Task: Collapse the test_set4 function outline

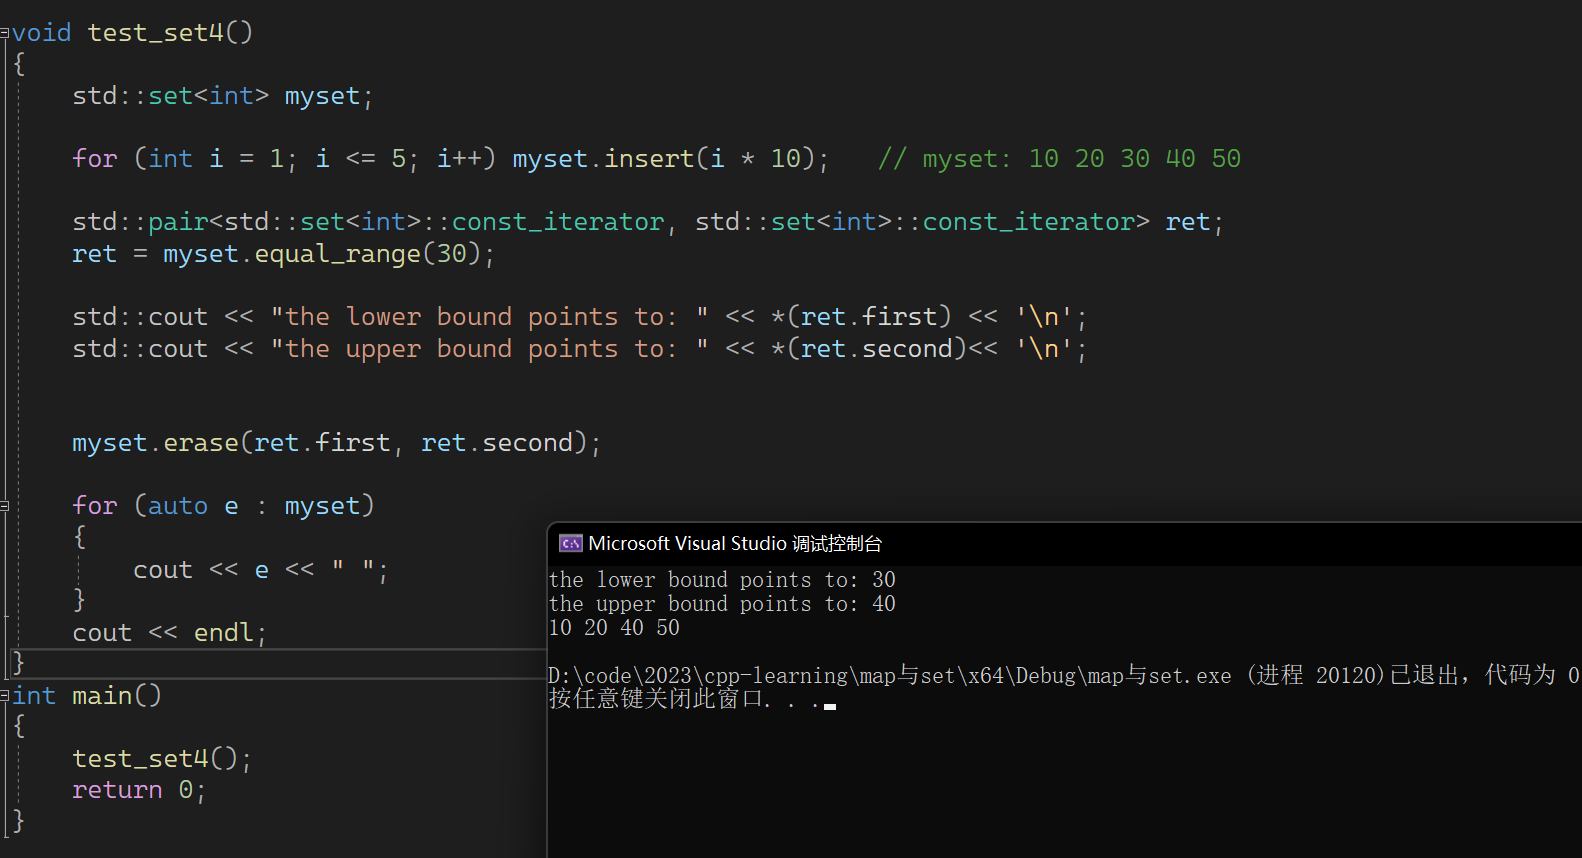Action: [5, 33]
